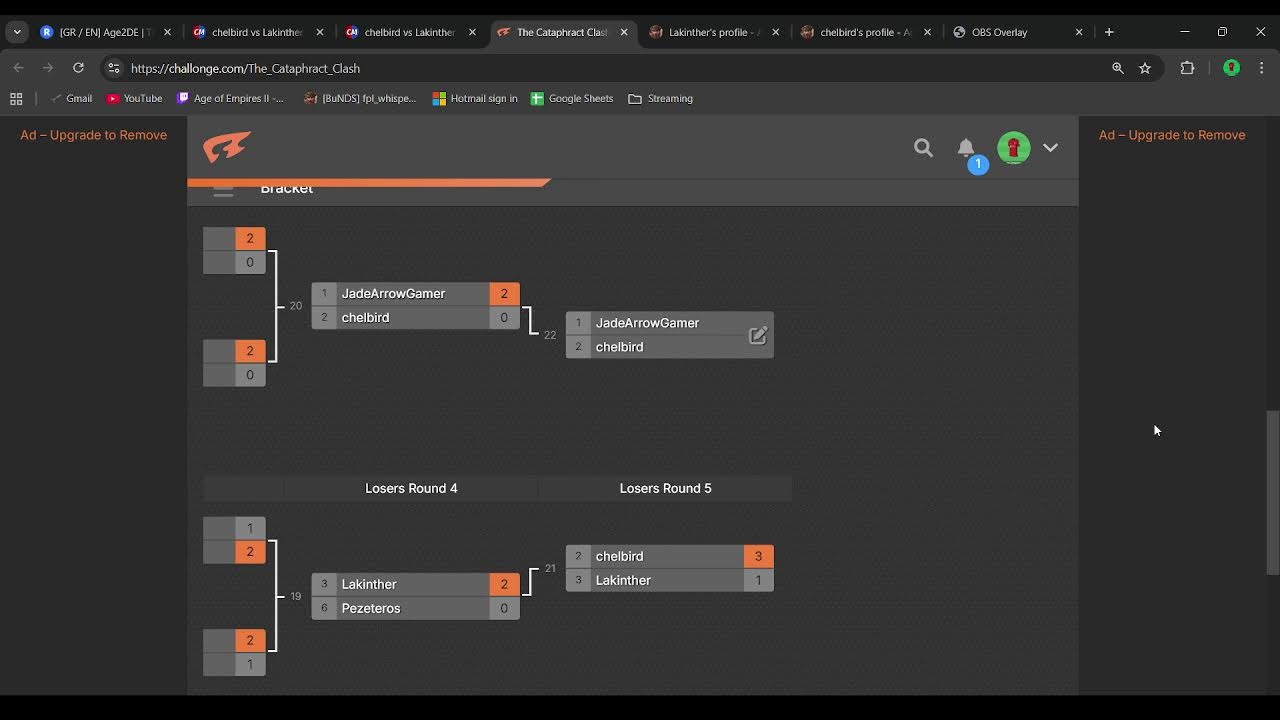1280x720 pixels.
Task: Expand the account menu chevron
Action: click(1050, 148)
